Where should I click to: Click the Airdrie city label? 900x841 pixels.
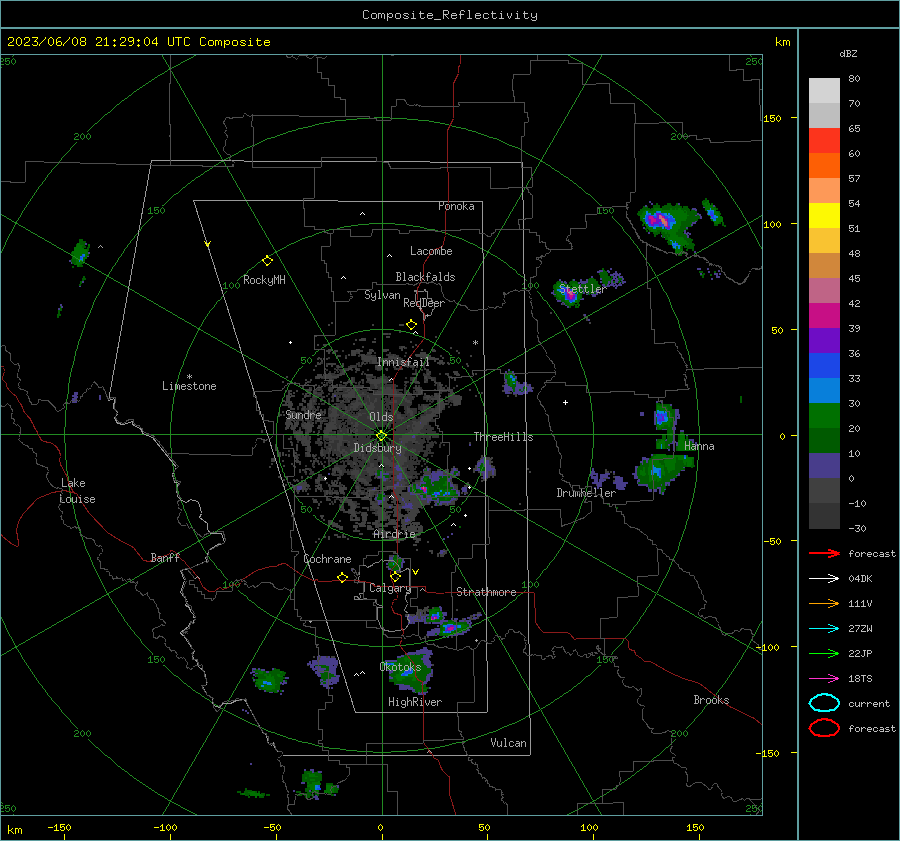(394, 534)
